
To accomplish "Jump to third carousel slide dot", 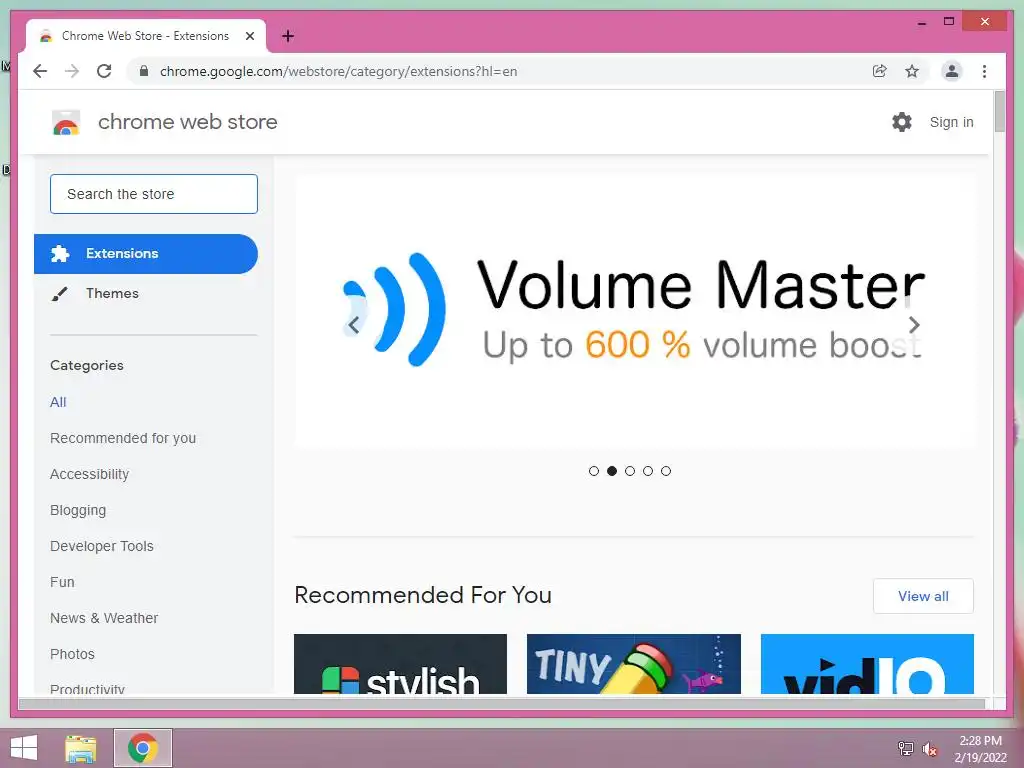I will [630, 471].
